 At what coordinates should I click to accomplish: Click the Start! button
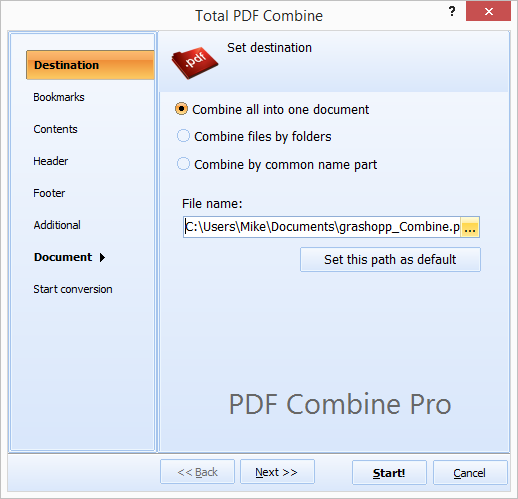(389, 473)
